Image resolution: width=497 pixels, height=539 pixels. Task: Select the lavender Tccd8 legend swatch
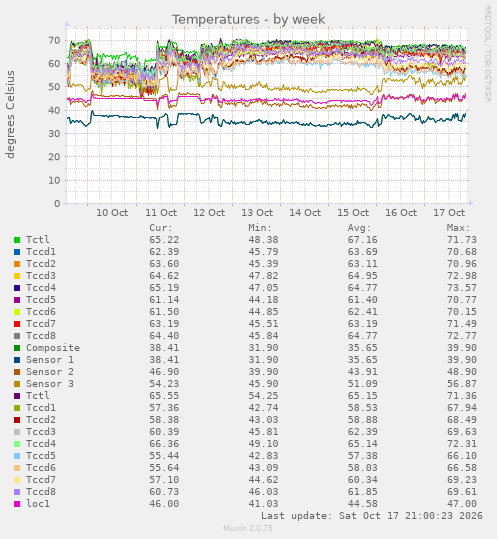point(17,492)
